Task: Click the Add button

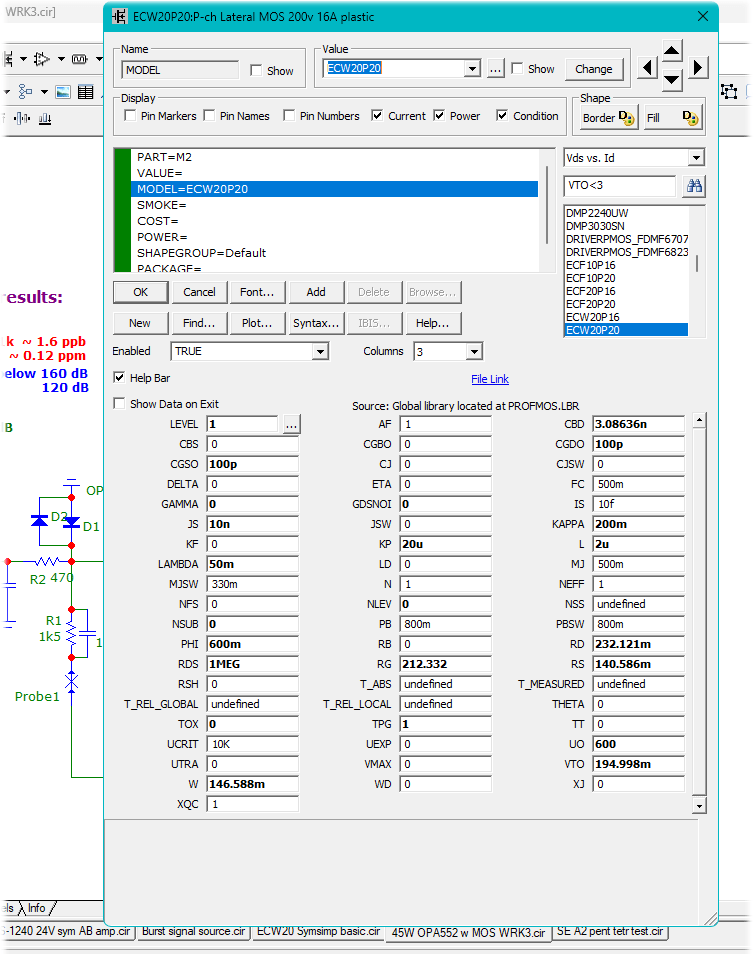Action: click(316, 292)
